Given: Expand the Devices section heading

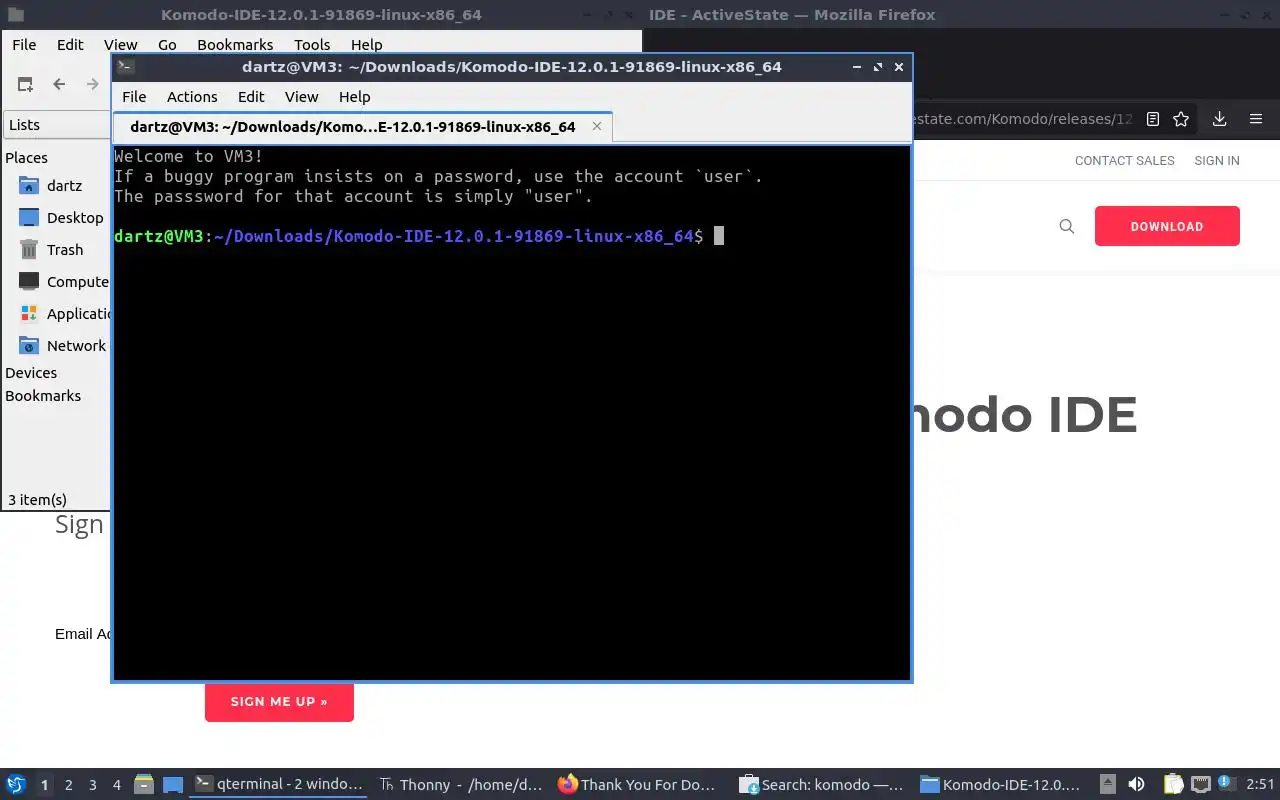Looking at the screenshot, I should 31,373.
